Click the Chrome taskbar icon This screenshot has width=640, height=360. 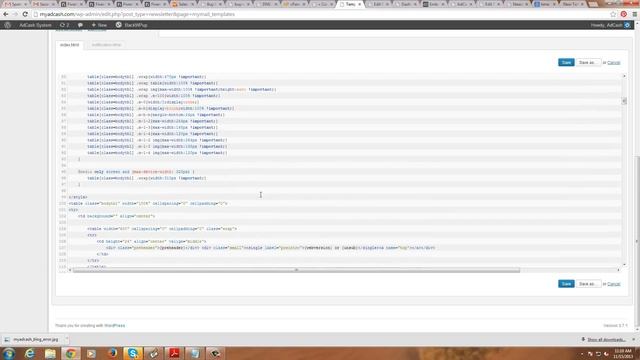coord(71,353)
